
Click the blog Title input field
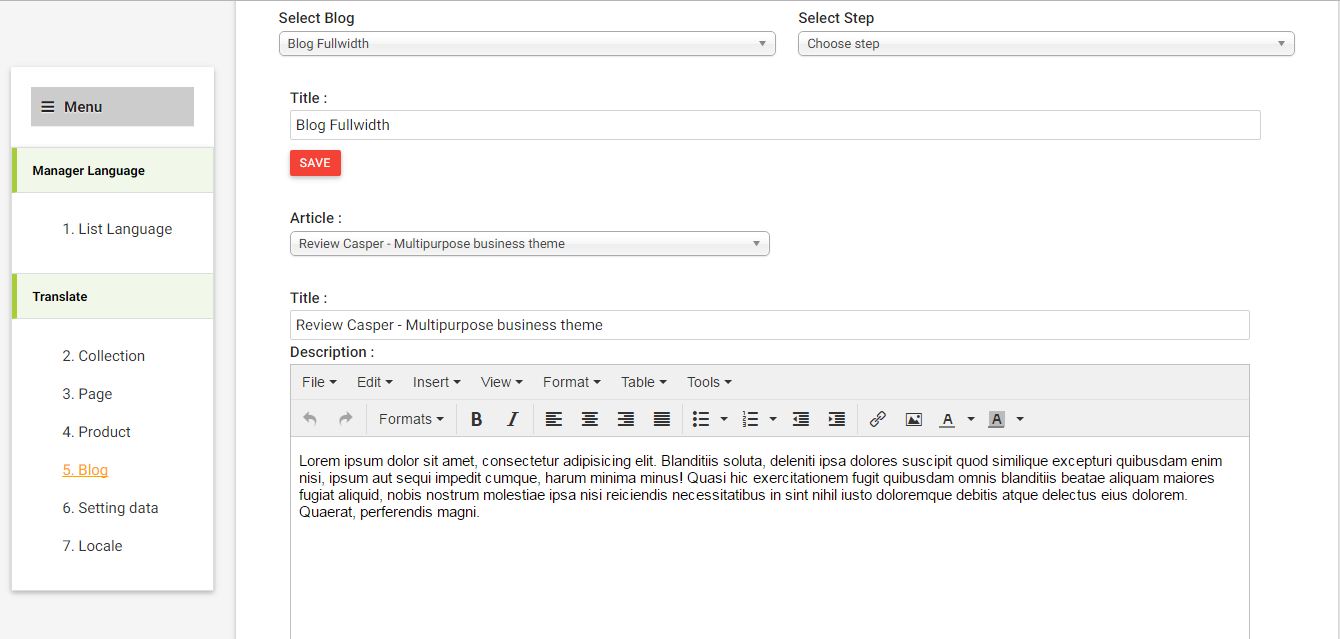tap(775, 125)
